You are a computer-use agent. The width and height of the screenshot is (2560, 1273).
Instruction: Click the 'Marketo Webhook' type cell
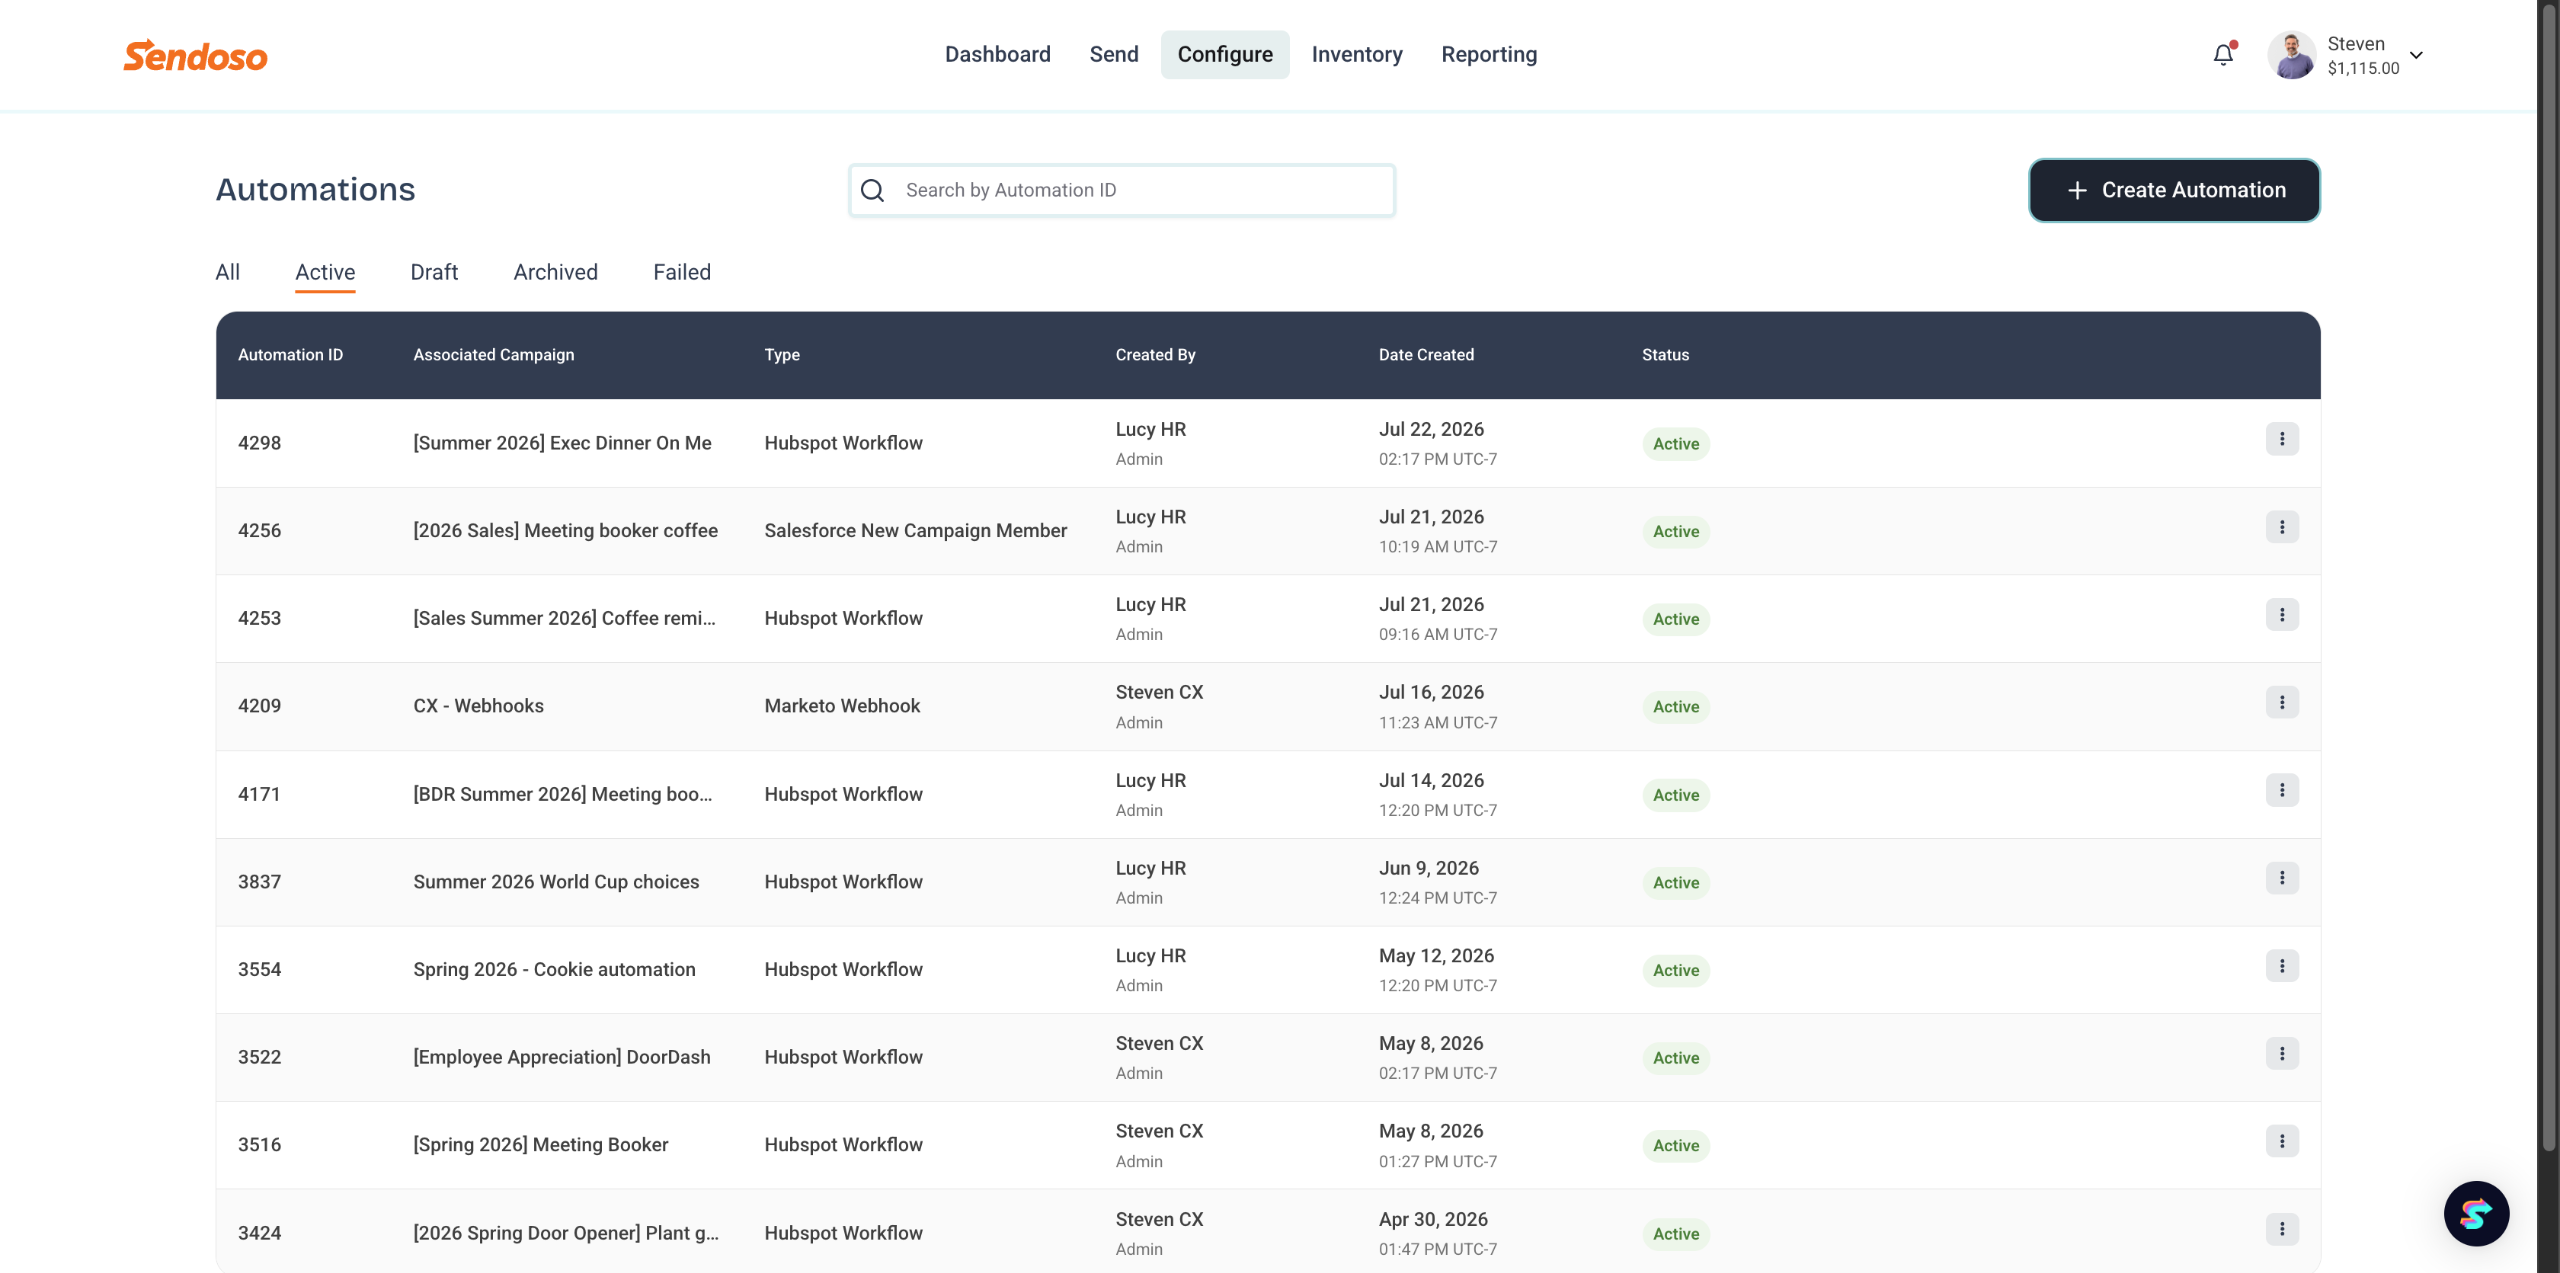pyautogui.click(x=842, y=706)
